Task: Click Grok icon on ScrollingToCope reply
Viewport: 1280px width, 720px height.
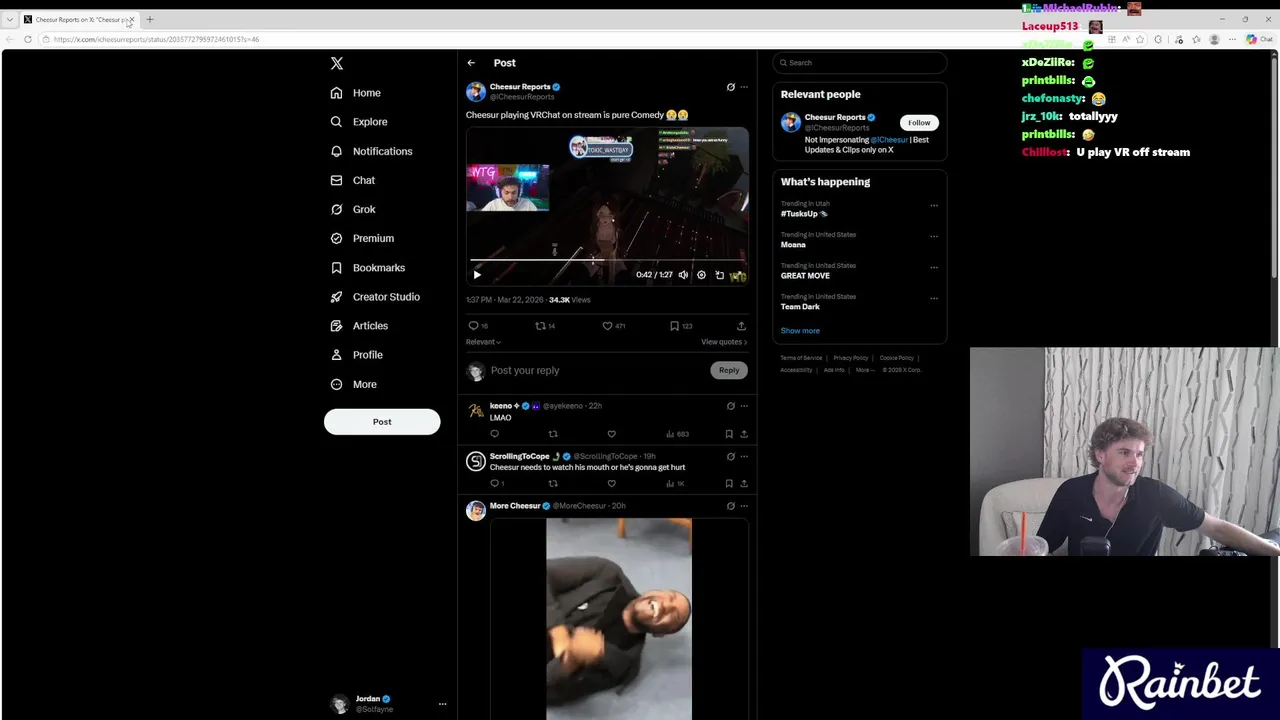Action: coord(730,456)
